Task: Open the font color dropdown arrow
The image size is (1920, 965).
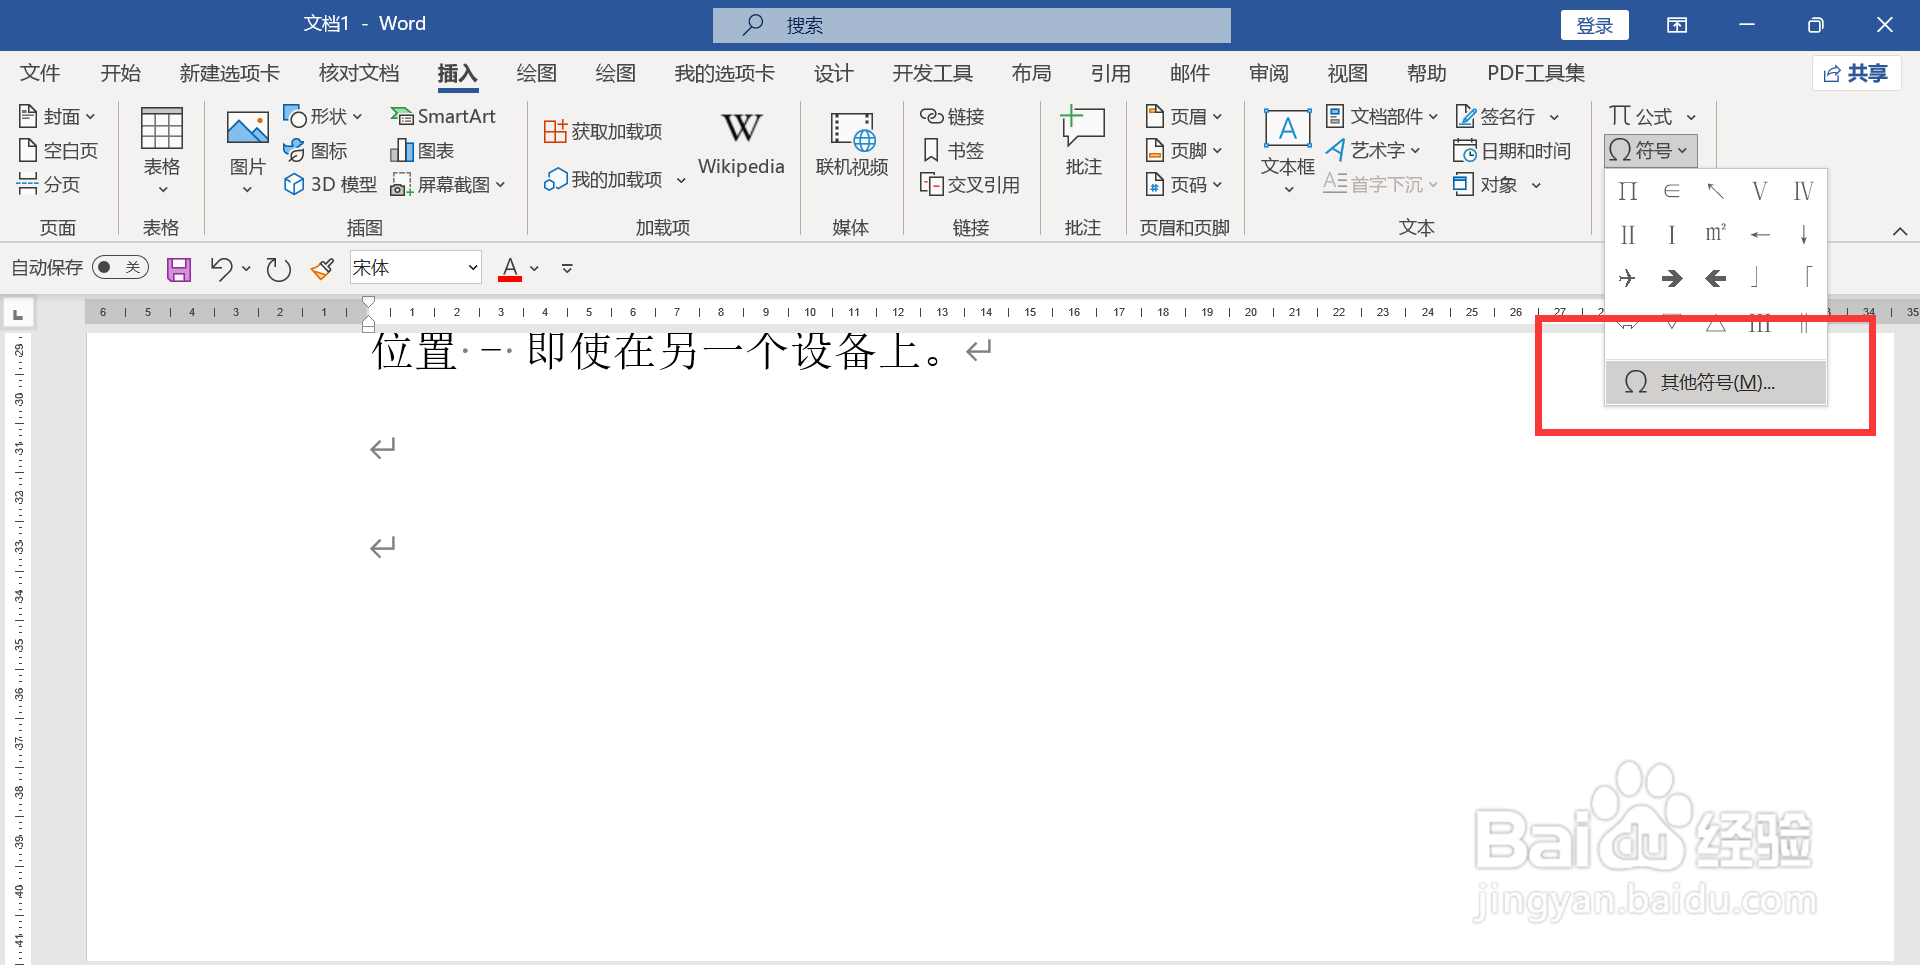Action: [535, 268]
